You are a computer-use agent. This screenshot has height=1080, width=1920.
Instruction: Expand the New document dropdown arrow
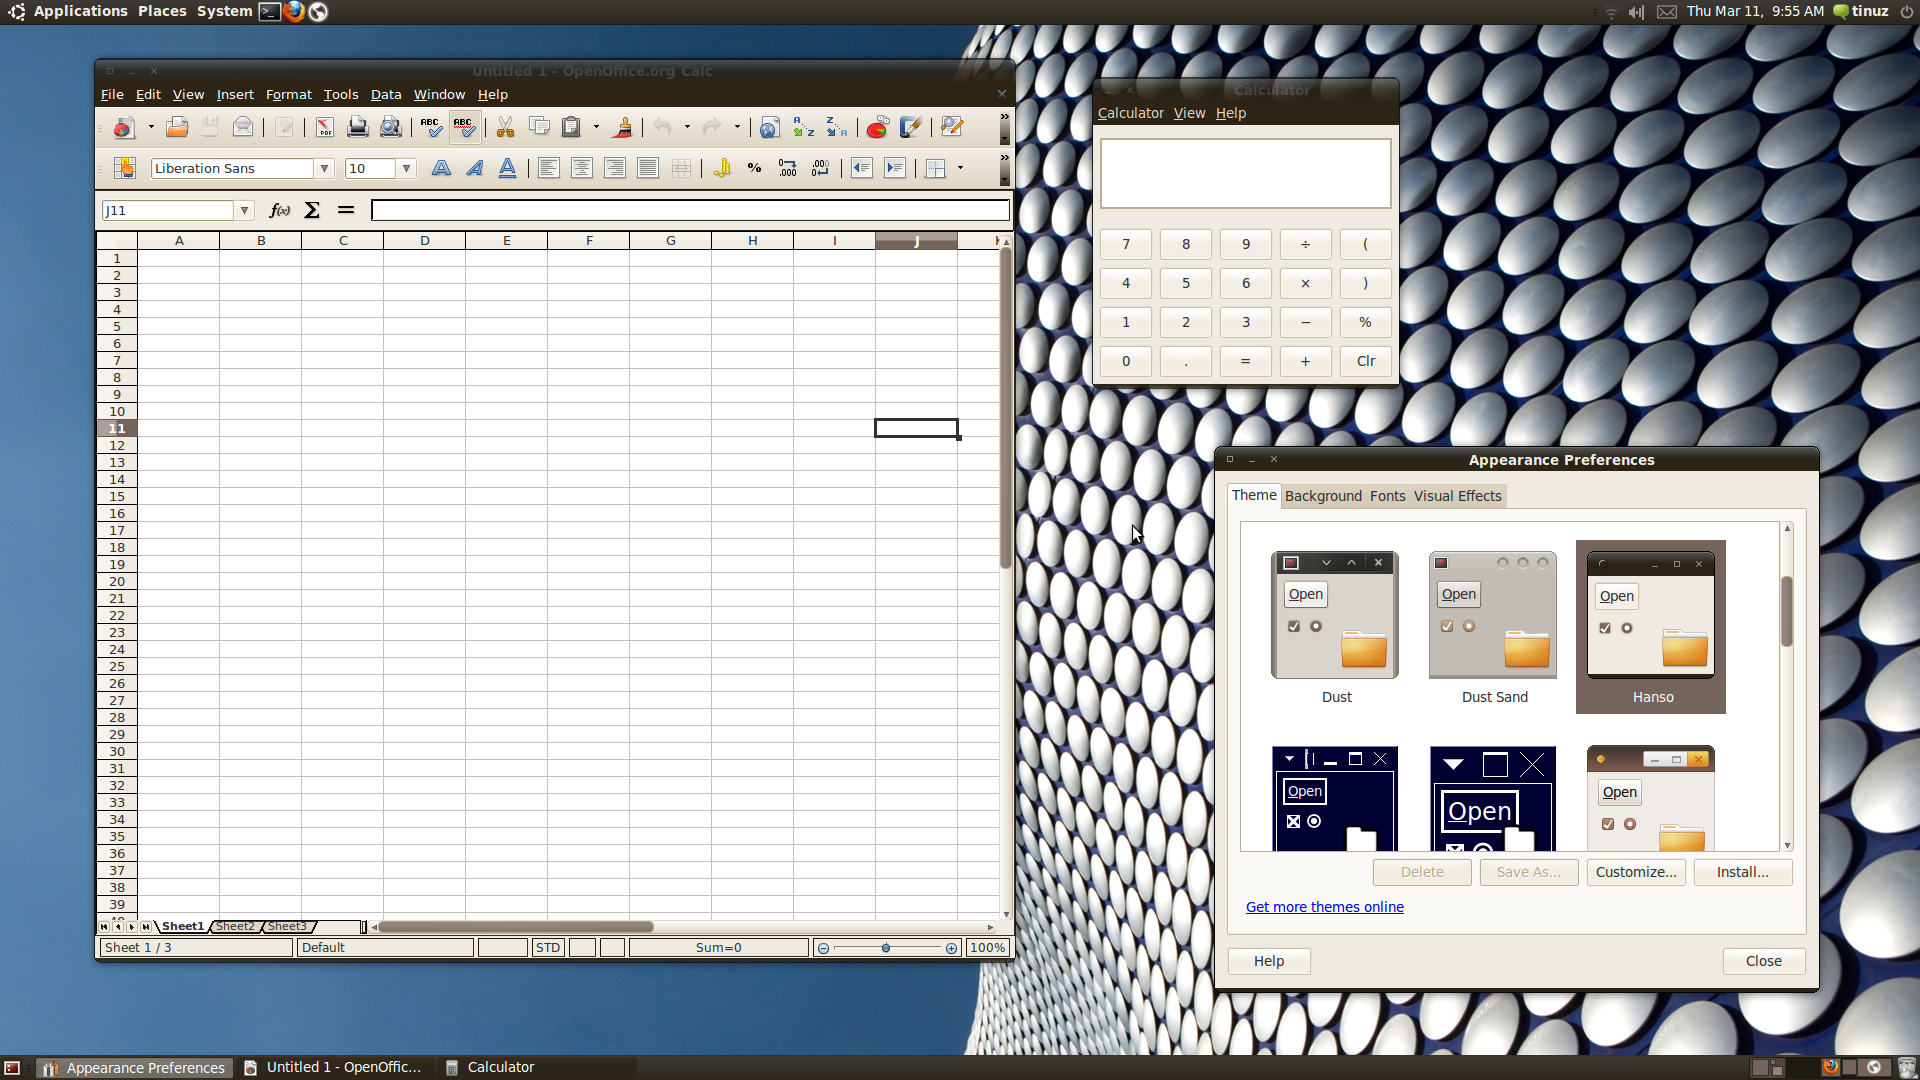pyautogui.click(x=151, y=127)
